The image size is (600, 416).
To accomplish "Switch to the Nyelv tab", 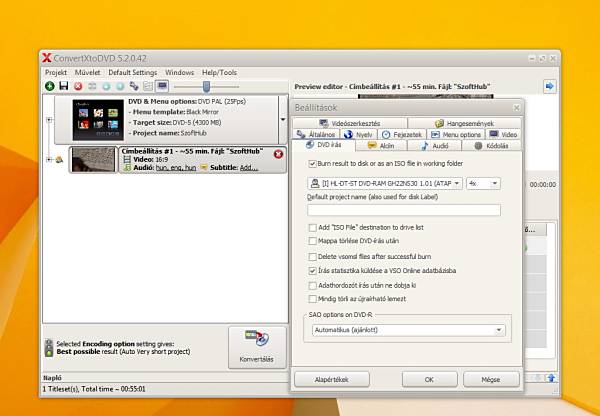I will (x=358, y=134).
